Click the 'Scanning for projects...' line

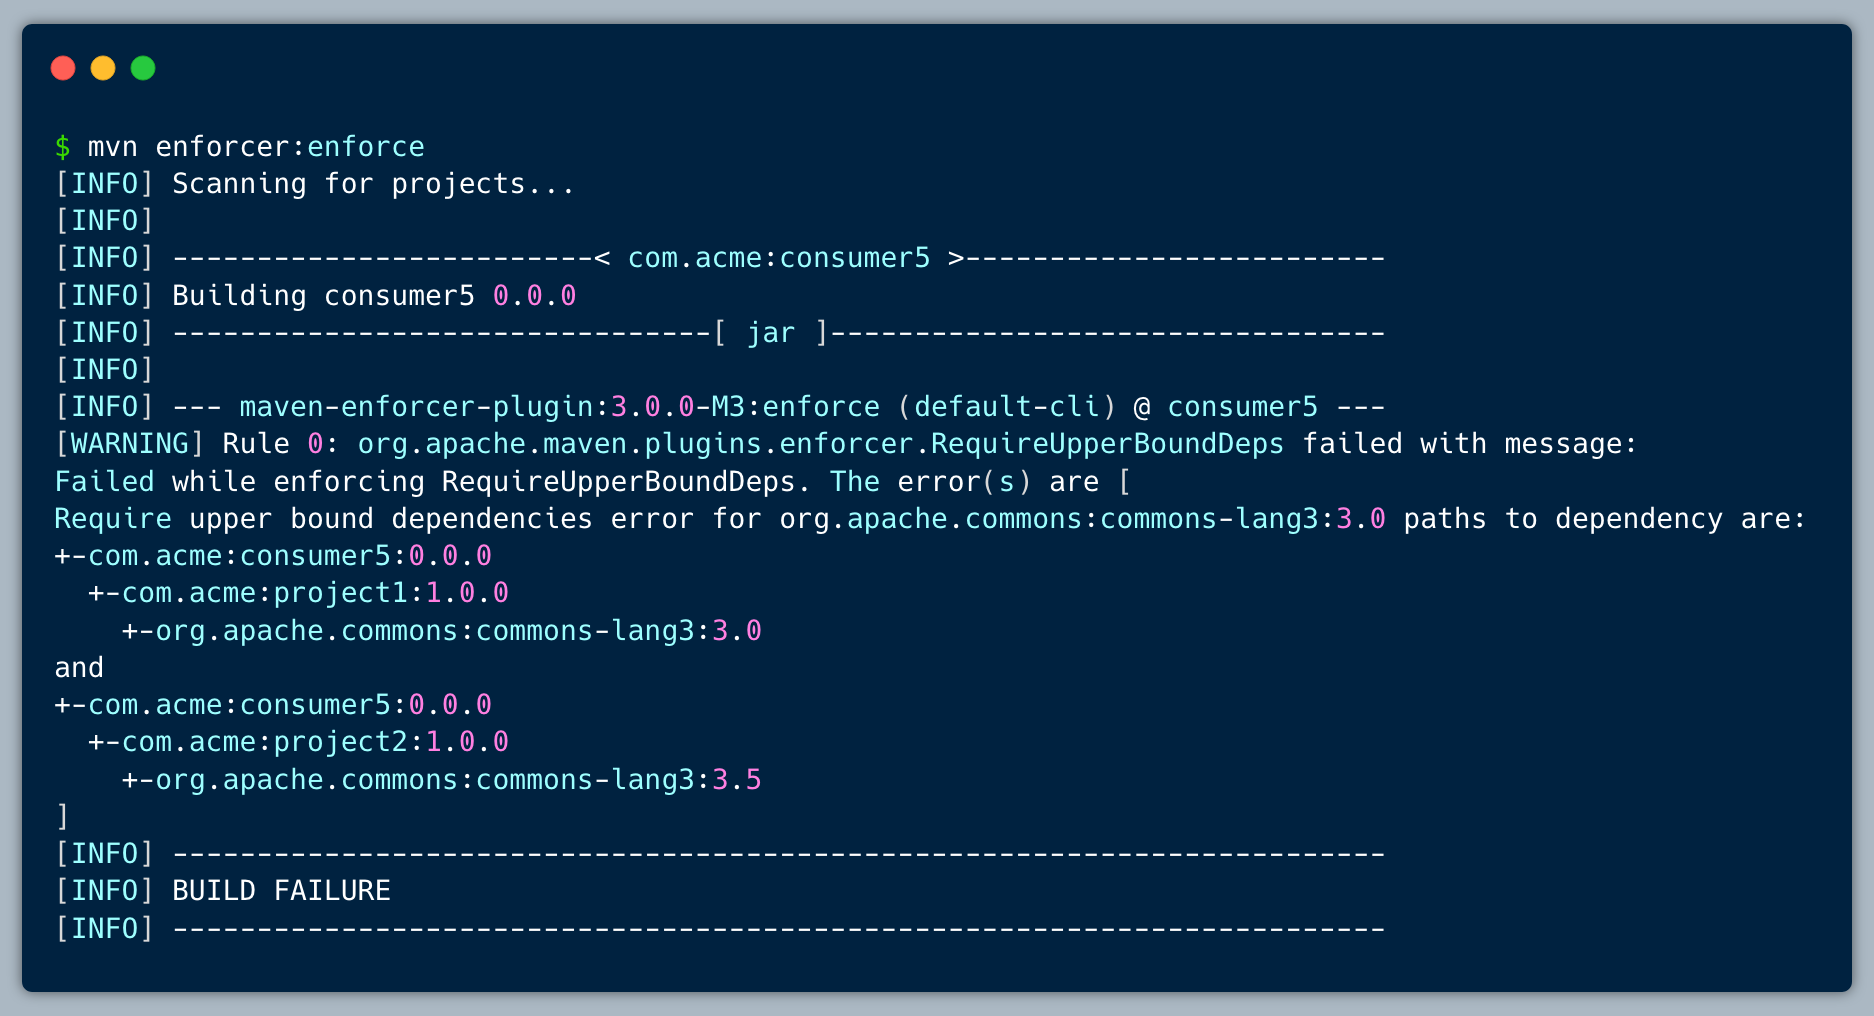coord(373,184)
